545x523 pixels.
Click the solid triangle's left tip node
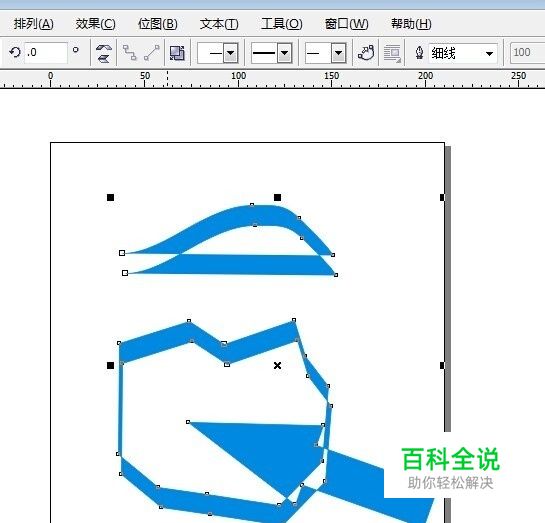[188, 422]
